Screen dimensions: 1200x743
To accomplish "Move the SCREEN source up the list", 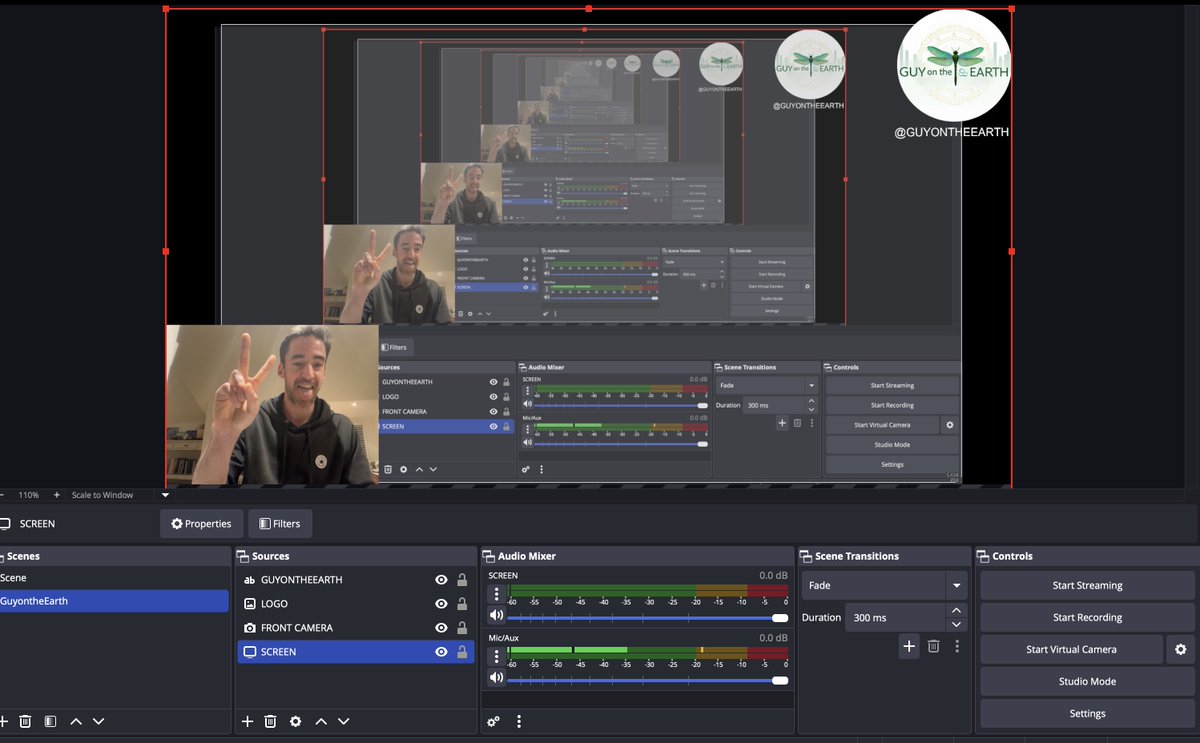I will click(320, 721).
